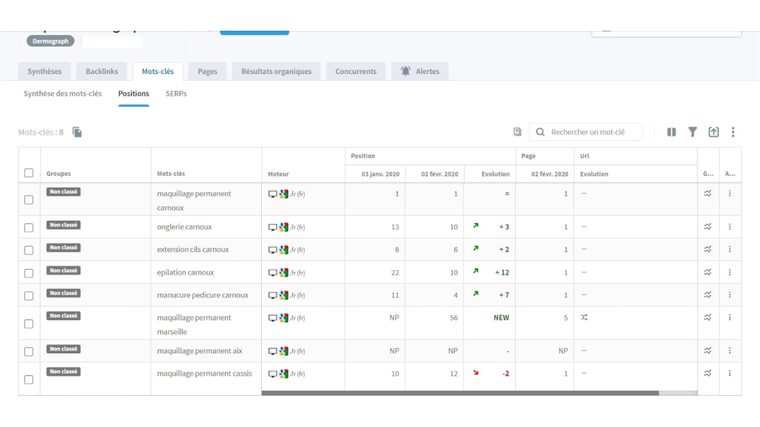Sort by 03 janv. 2020 position column
The height and width of the screenshot is (427, 760).
380,174
